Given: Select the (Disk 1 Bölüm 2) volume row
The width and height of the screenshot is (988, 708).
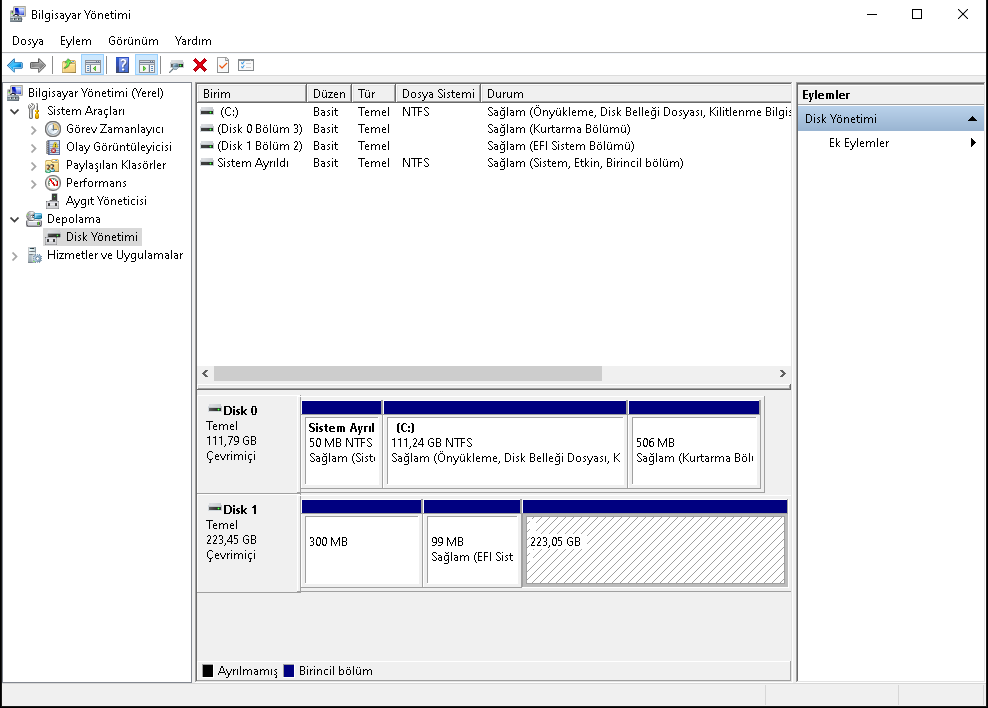Looking at the screenshot, I should (494, 146).
